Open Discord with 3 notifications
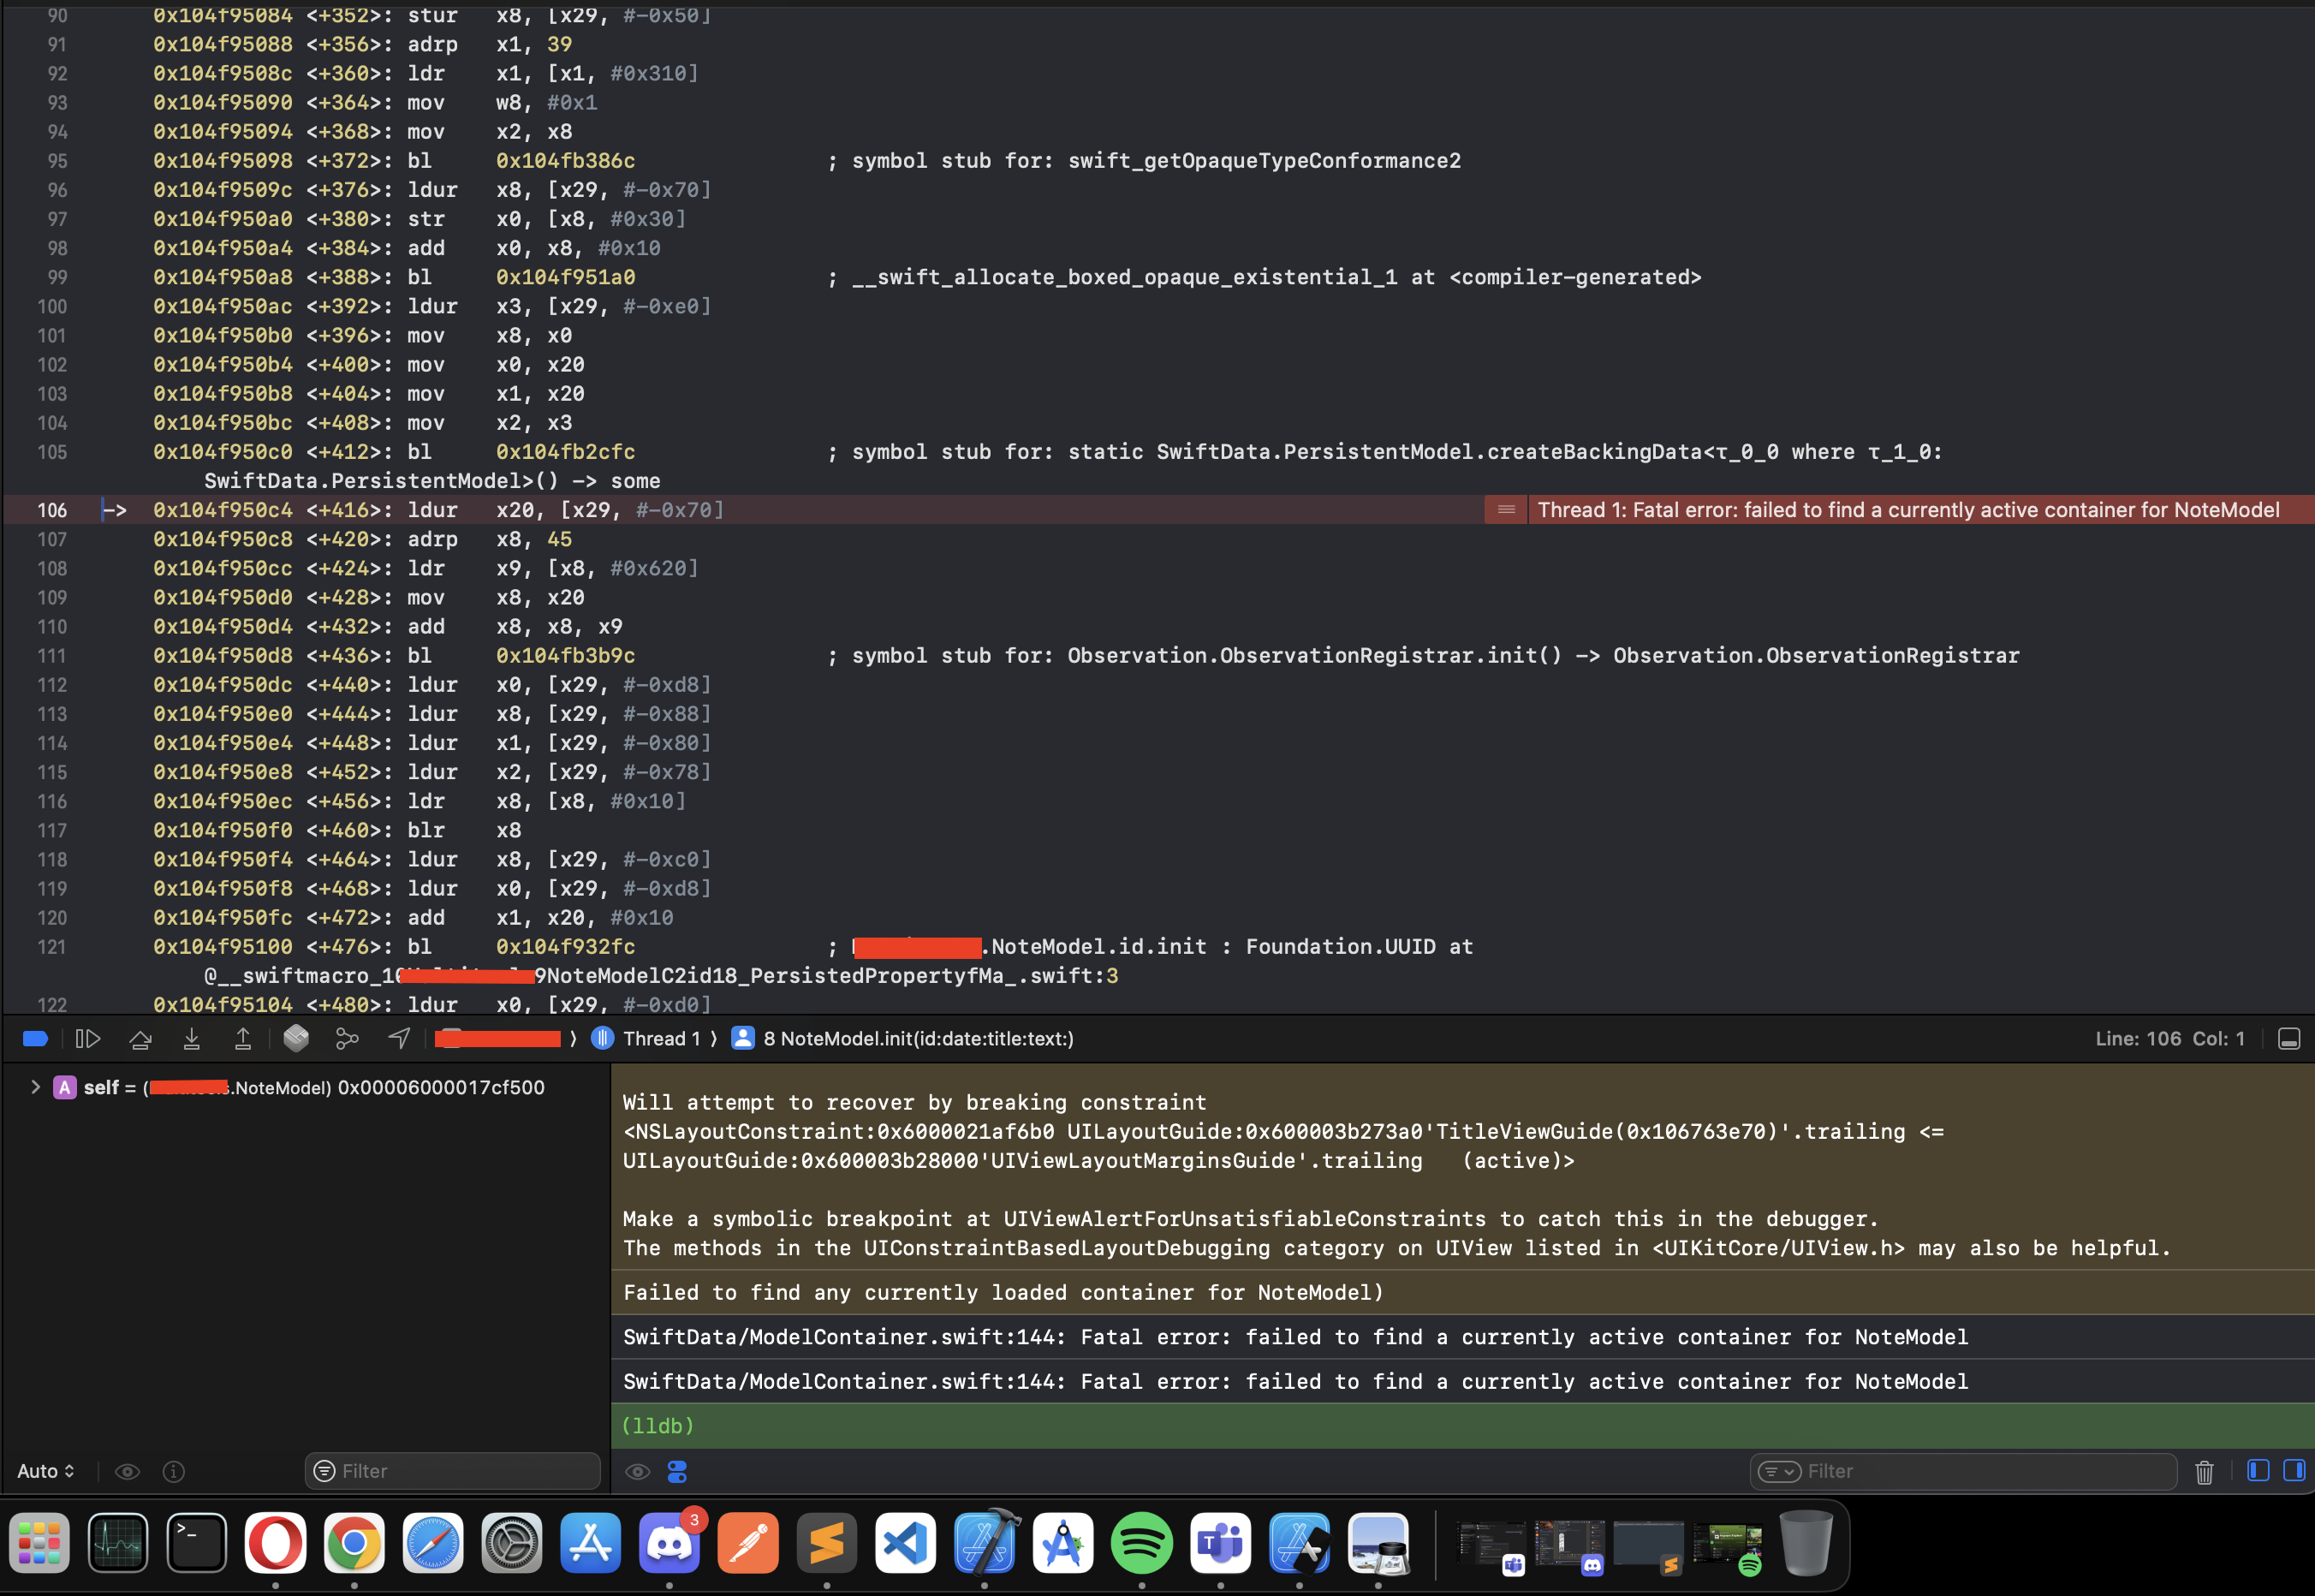Screen dimensions: 2315x1596 [669, 1542]
